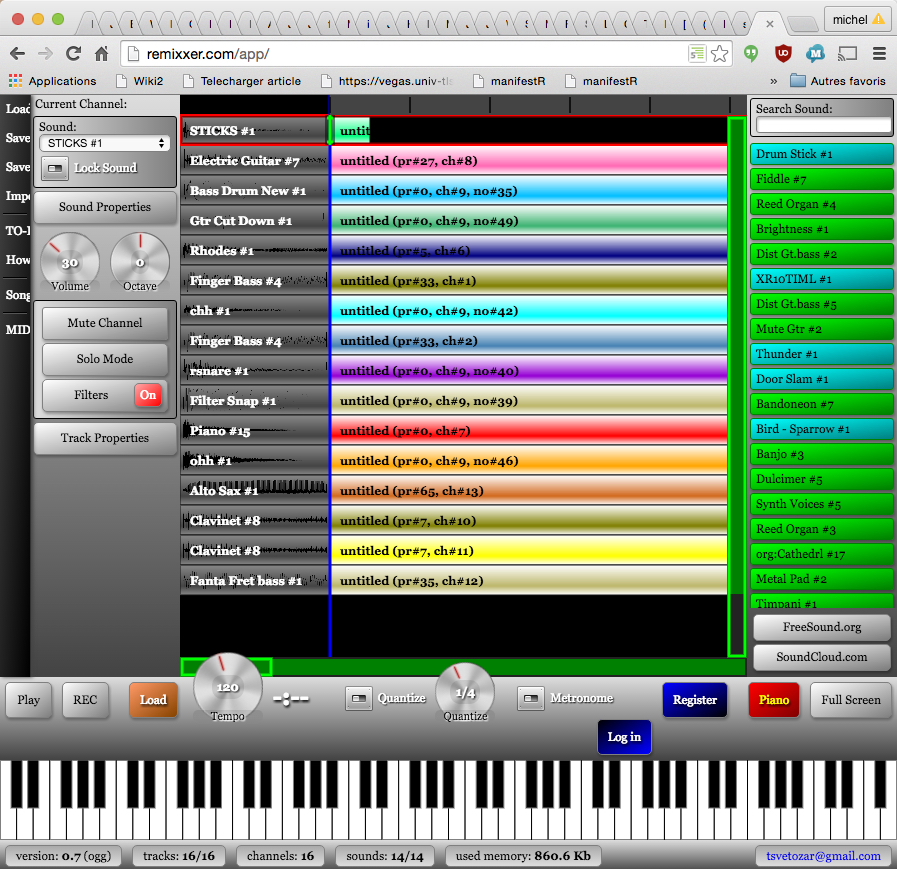Adjust the Volume knob
Viewport: 897px width, 869px height.
[70, 261]
